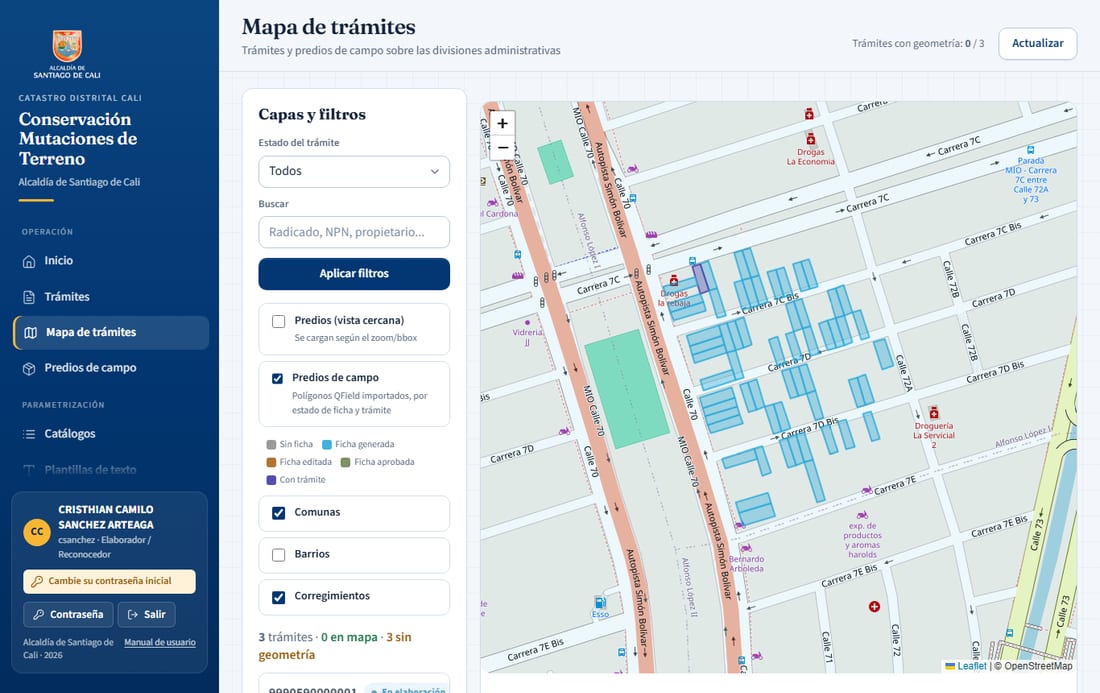
Task: Click the Bernardo Arboleda shop marker
Action: [746, 548]
